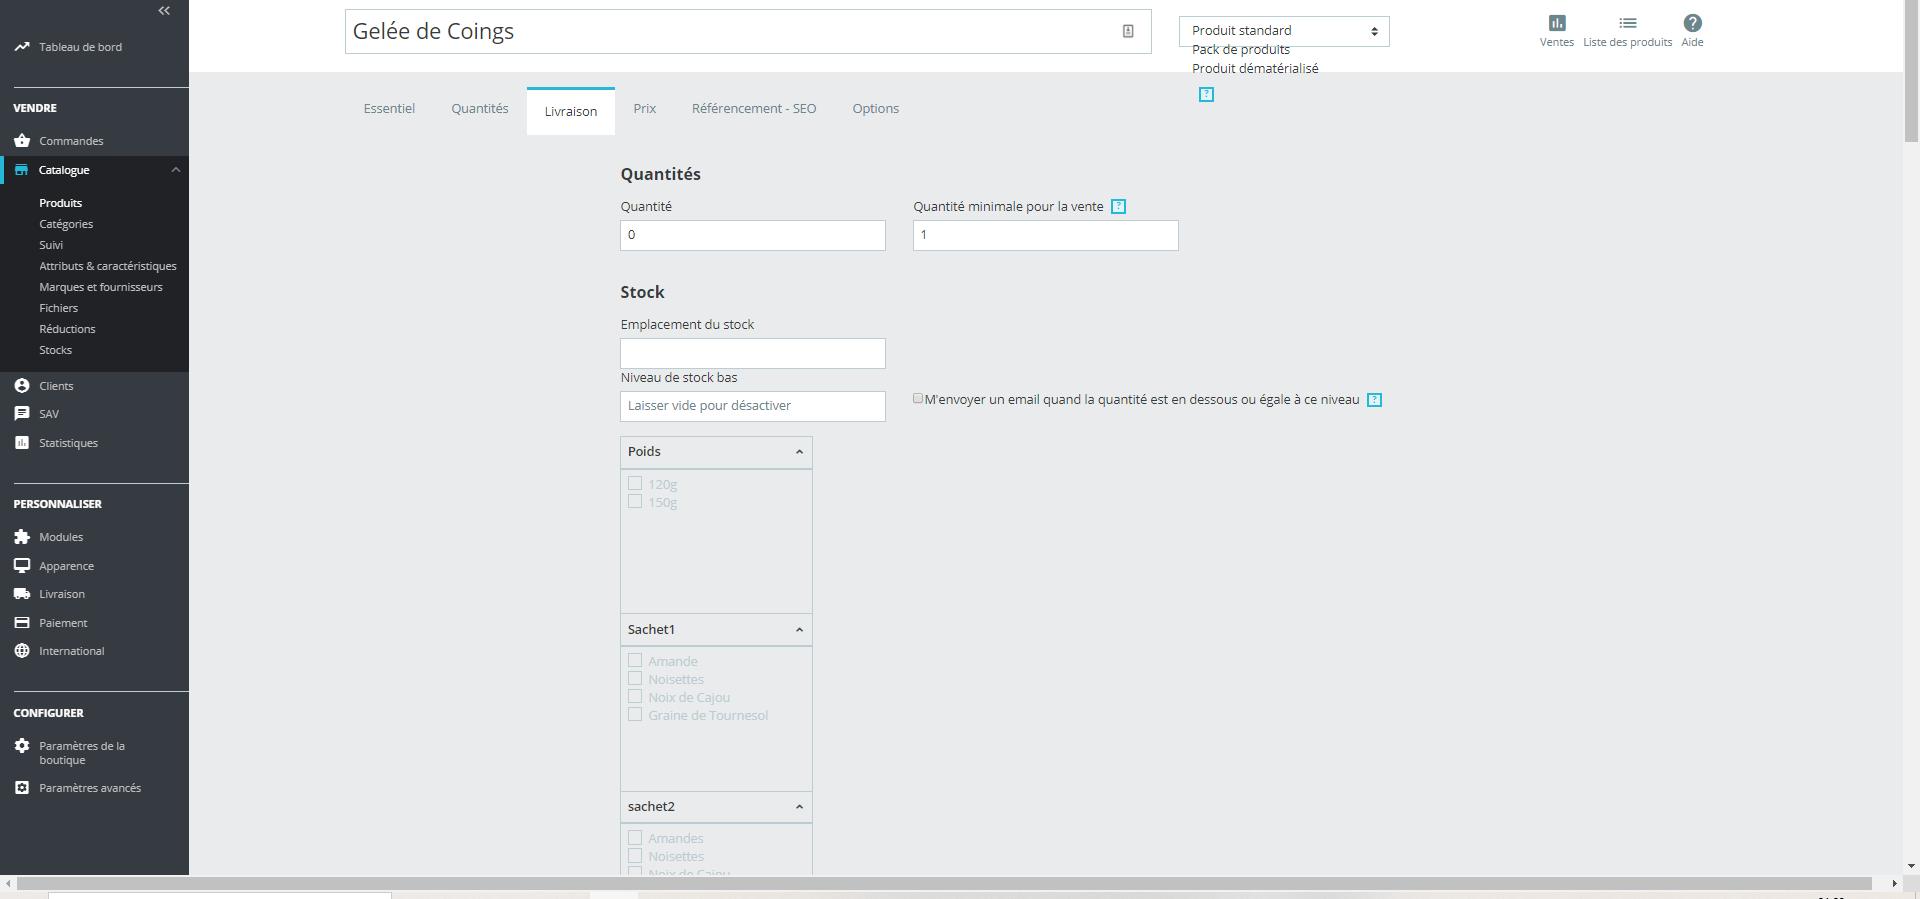Viewport: 1920px width, 899px height.
Task: Open Liste des produits icon in header
Action: click(x=1628, y=23)
